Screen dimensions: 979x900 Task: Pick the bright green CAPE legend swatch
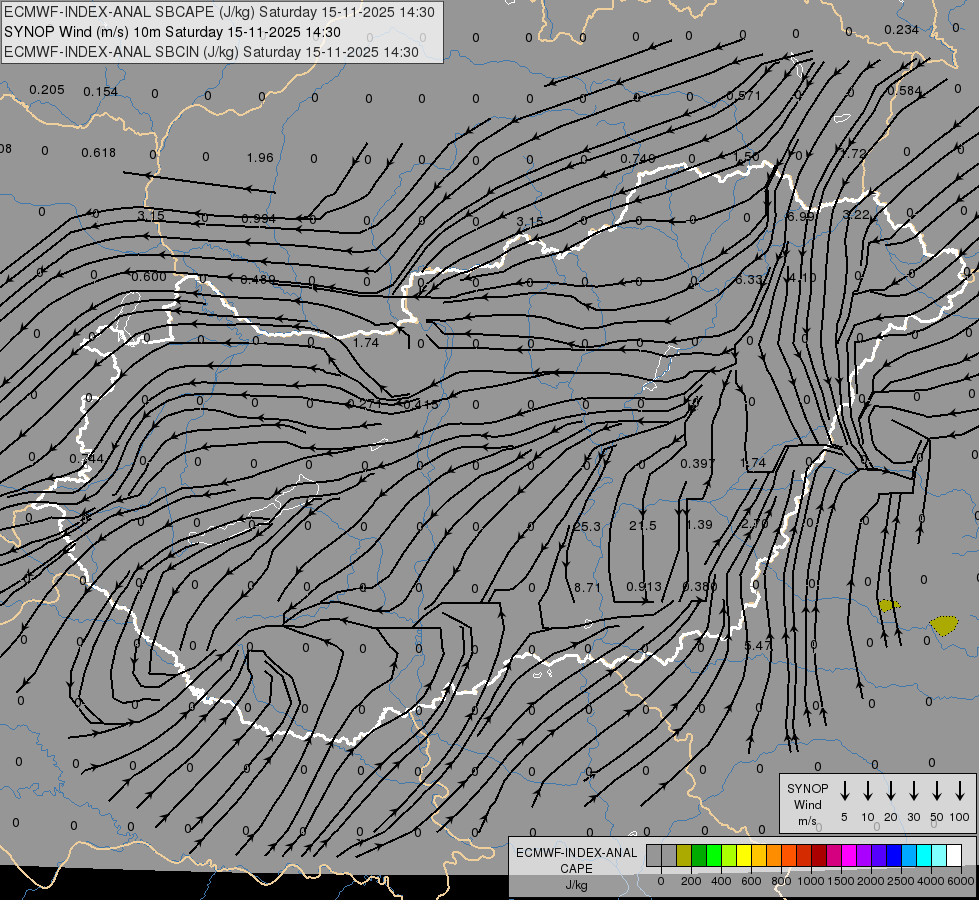coord(714,855)
